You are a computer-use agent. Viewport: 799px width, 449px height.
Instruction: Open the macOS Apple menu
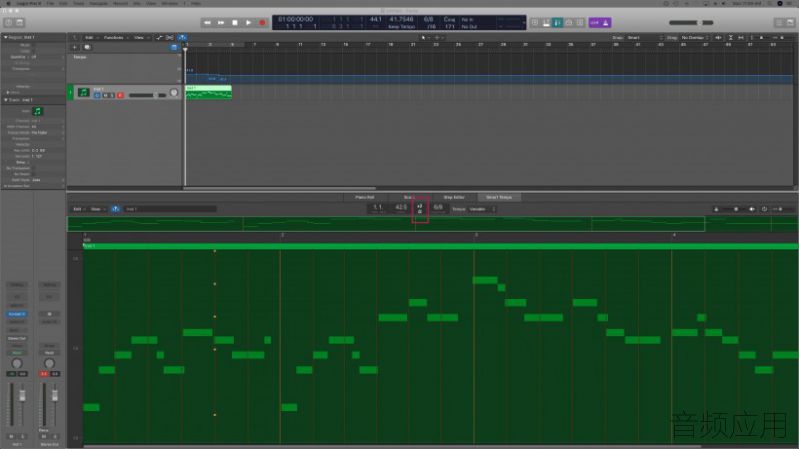[9, 3]
